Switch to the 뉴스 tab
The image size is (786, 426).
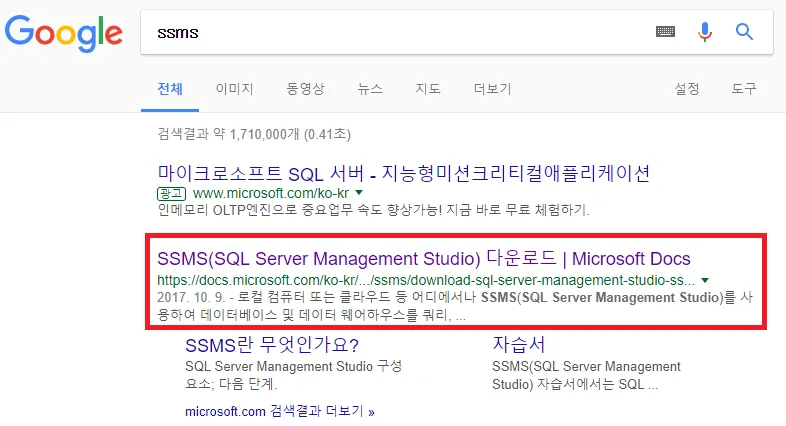[x=370, y=89]
